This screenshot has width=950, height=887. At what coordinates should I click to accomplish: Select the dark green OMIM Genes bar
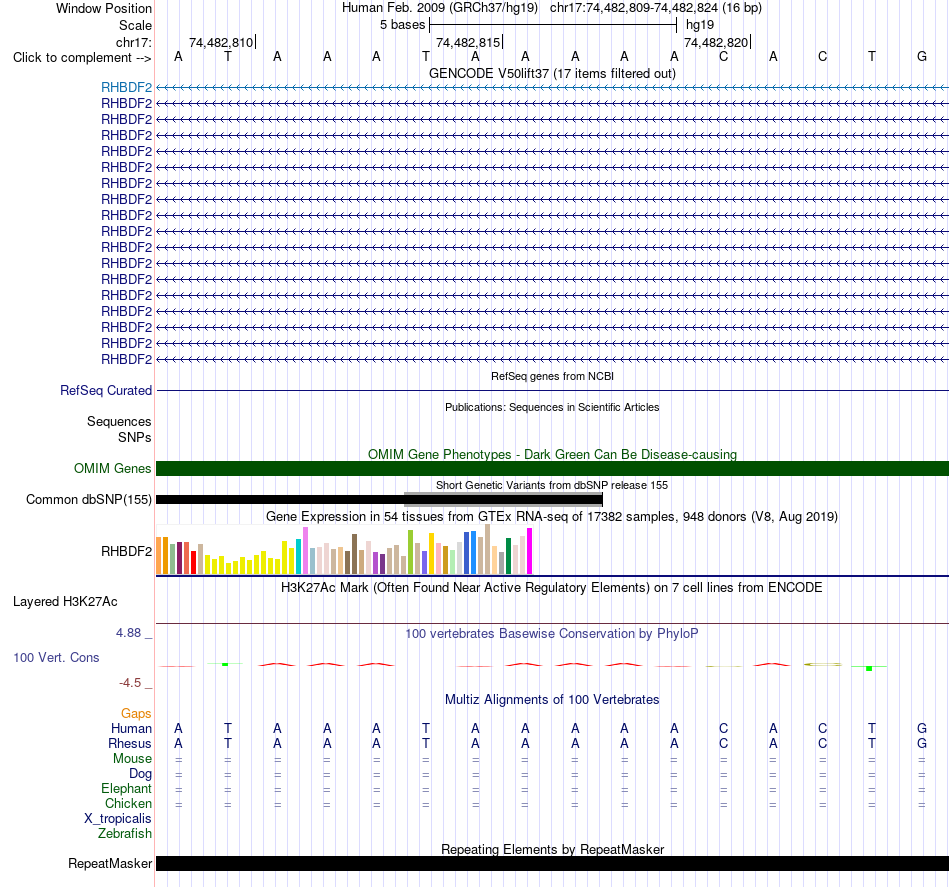552,468
